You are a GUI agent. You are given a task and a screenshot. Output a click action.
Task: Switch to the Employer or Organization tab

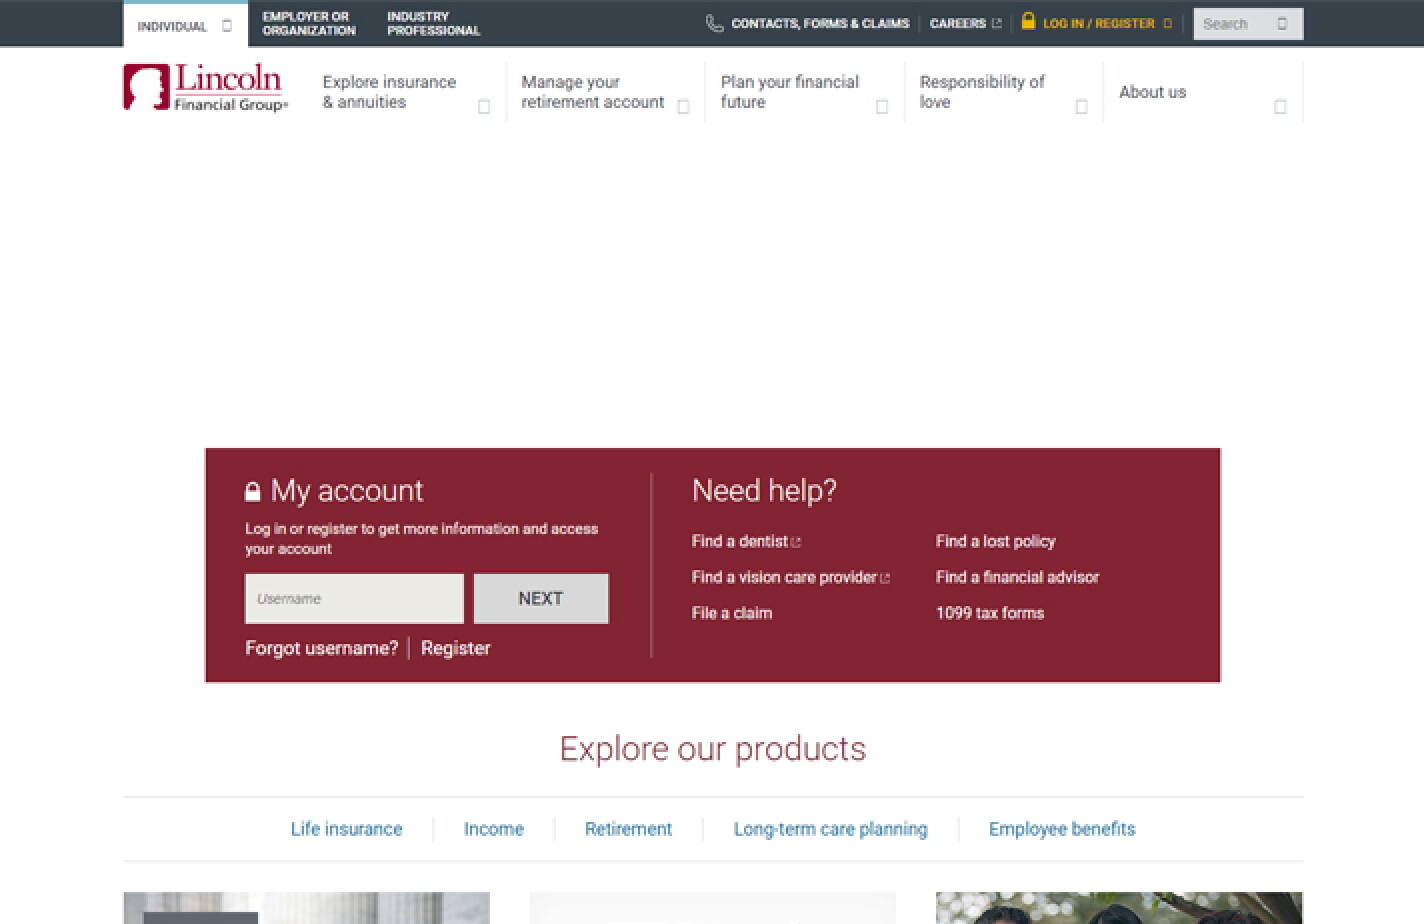coord(309,24)
